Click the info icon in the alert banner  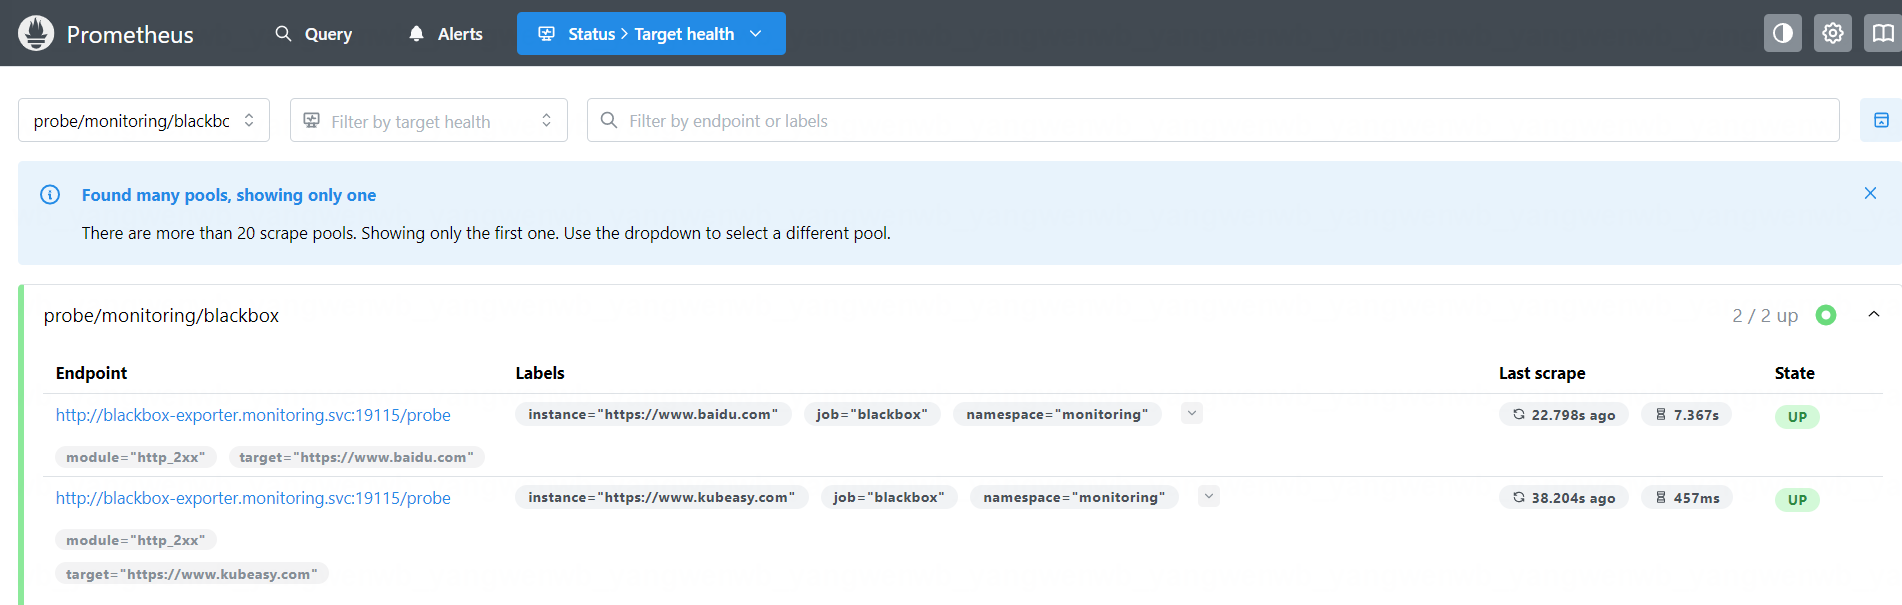coord(50,195)
